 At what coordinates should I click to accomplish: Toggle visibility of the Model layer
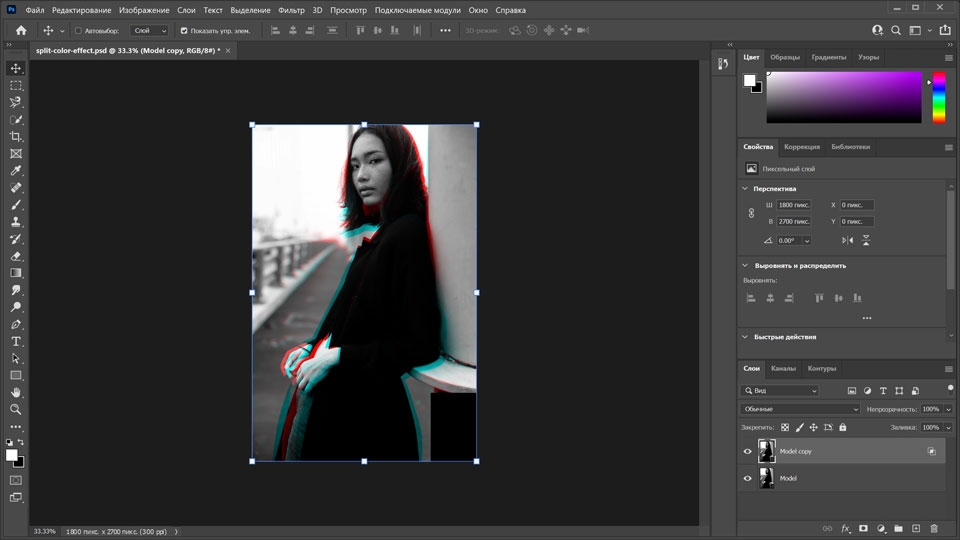click(x=747, y=479)
